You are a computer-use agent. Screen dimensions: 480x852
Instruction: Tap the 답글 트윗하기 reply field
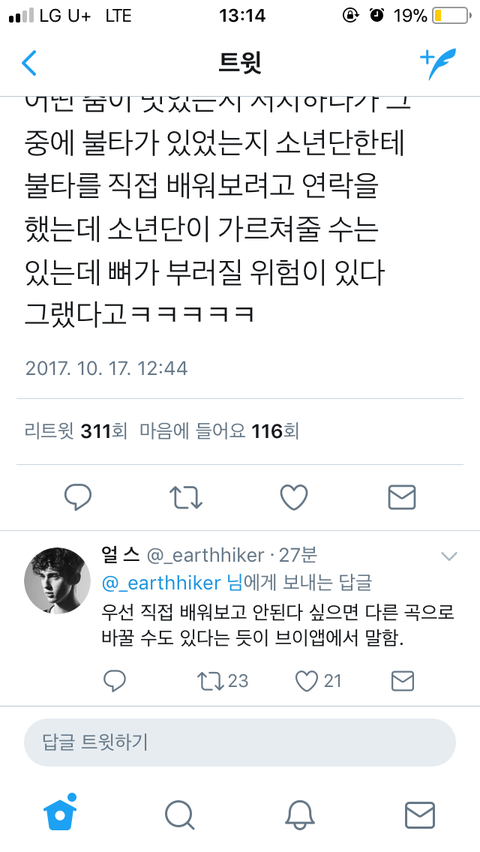pyautogui.click(x=240, y=742)
